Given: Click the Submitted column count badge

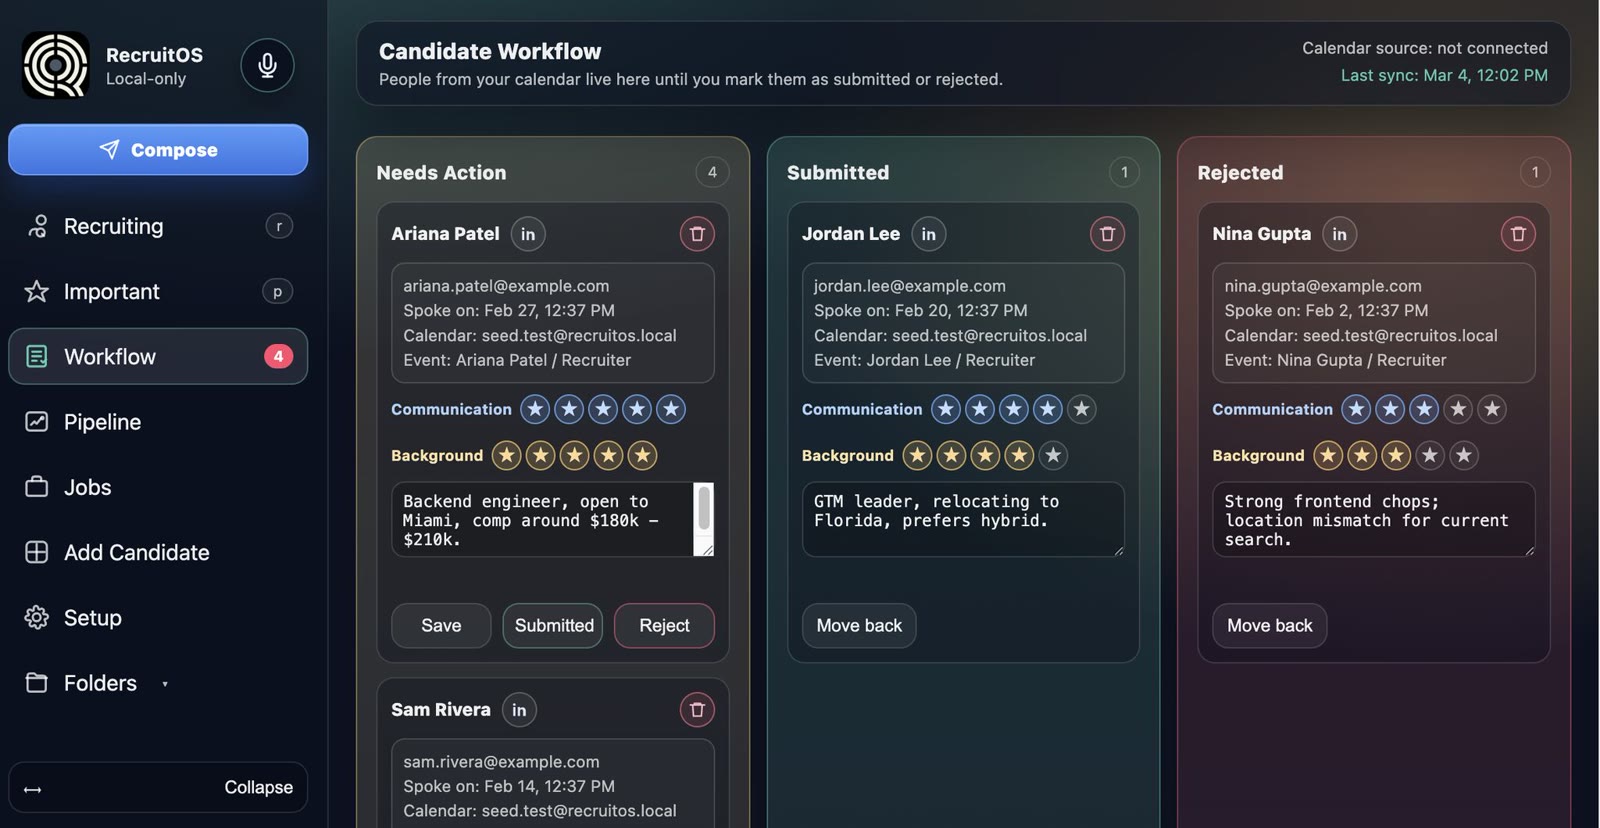Looking at the screenshot, I should coord(1124,172).
